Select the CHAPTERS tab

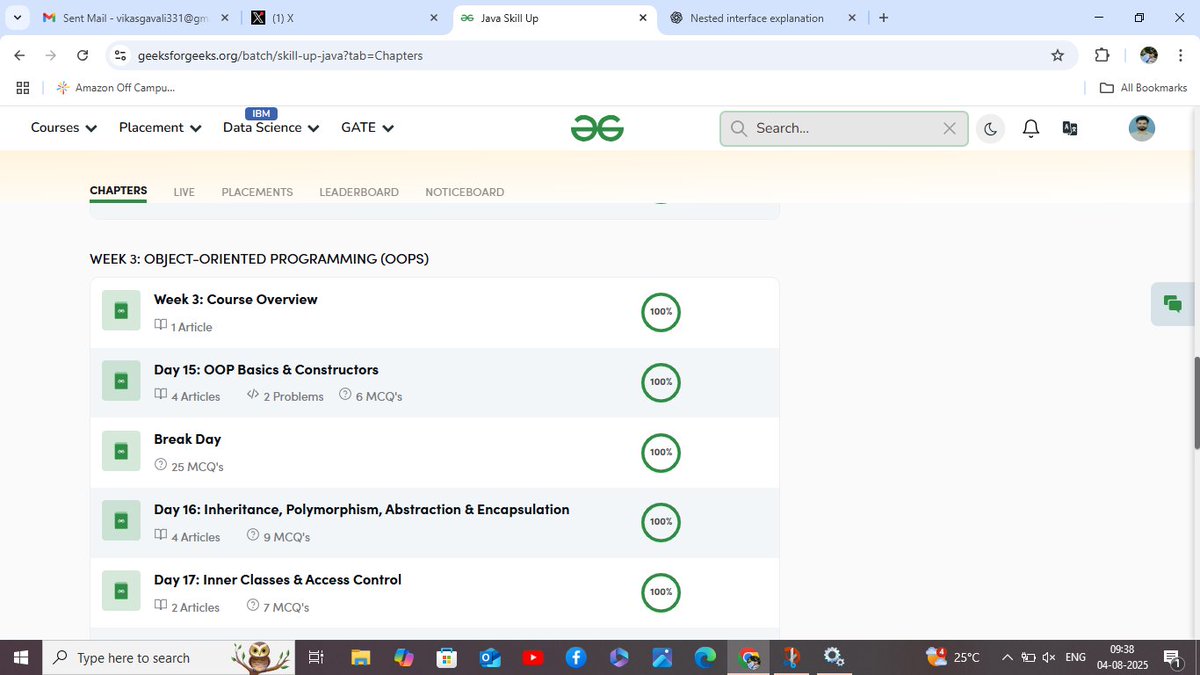click(118, 191)
